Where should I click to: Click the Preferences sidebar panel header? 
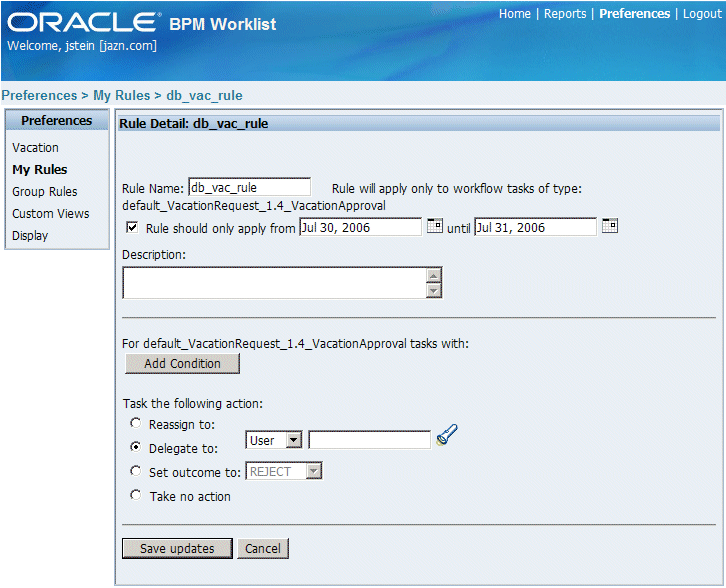click(x=56, y=120)
